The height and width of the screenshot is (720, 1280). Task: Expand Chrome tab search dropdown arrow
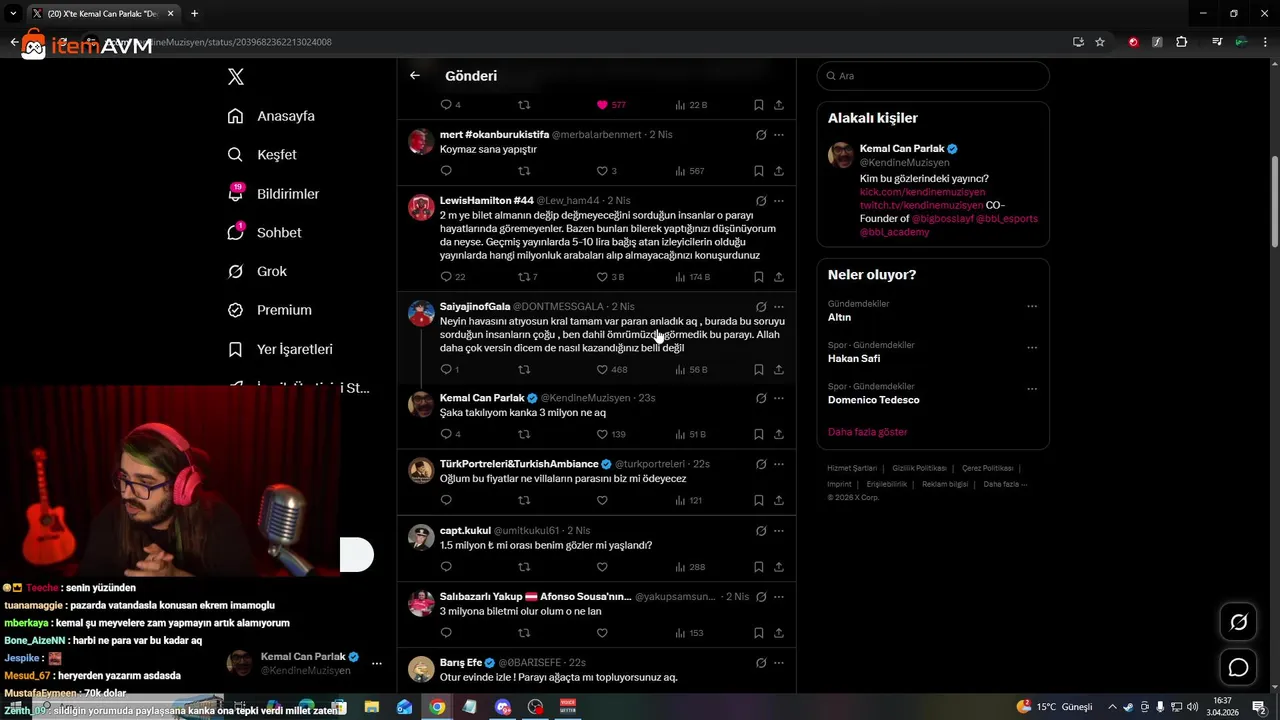pyautogui.click(x=13, y=14)
